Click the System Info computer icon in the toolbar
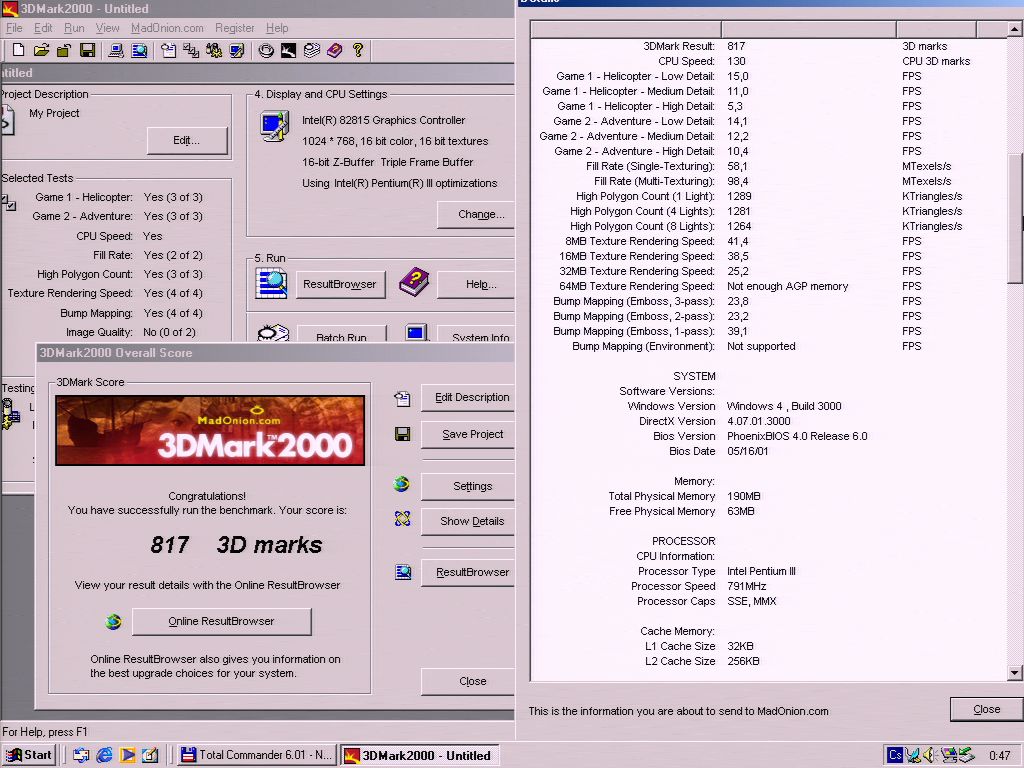Screen dimensions: 1024x768 click(116, 50)
